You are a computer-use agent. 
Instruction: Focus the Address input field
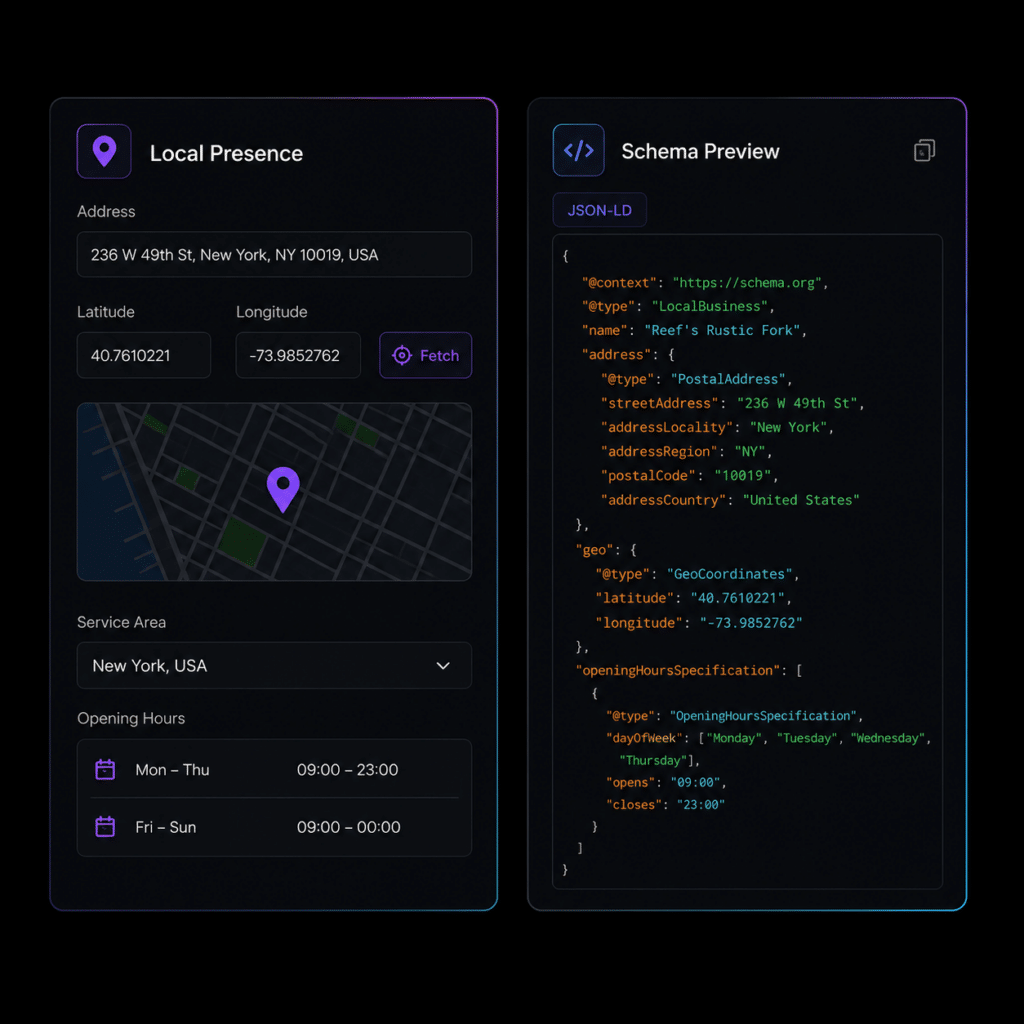pos(274,255)
